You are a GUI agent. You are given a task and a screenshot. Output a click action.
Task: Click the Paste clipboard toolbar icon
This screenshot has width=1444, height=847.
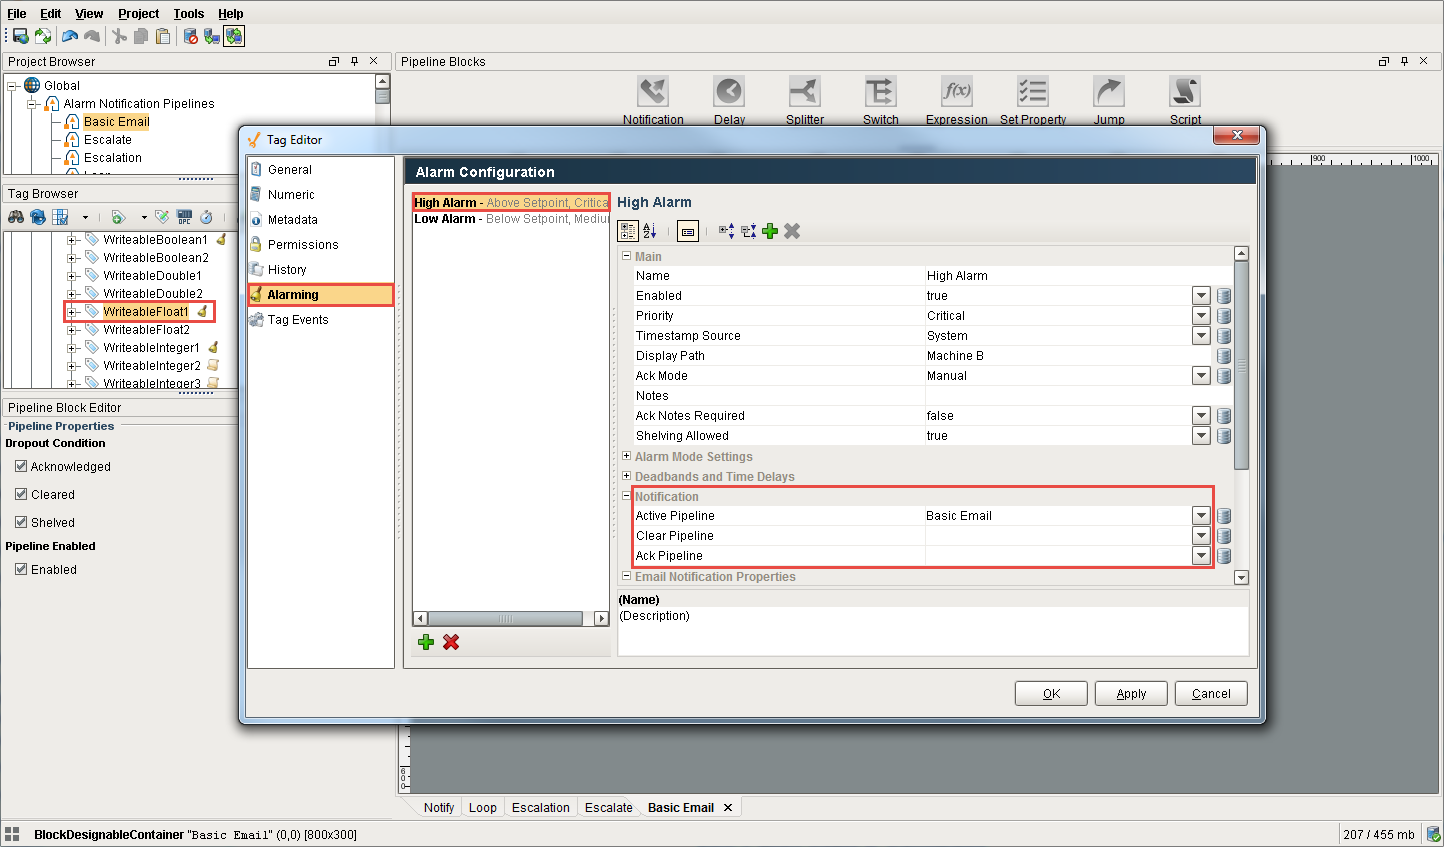coord(163,36)
